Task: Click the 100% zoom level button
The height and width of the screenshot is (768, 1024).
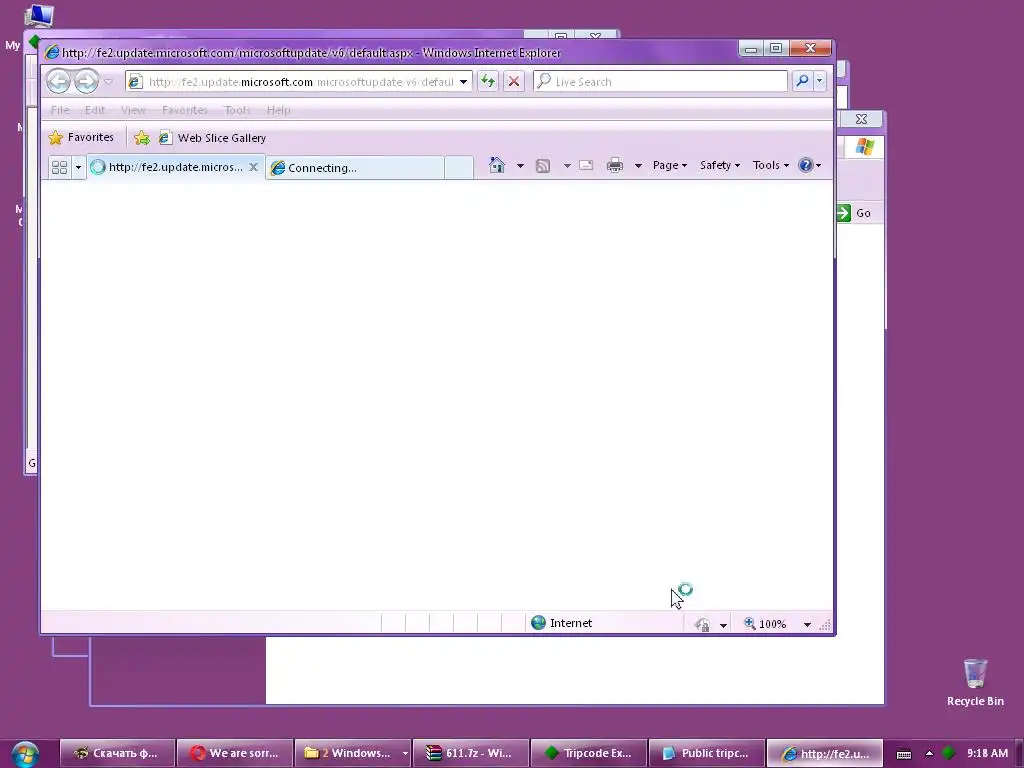Action: (x=764, y=624)
